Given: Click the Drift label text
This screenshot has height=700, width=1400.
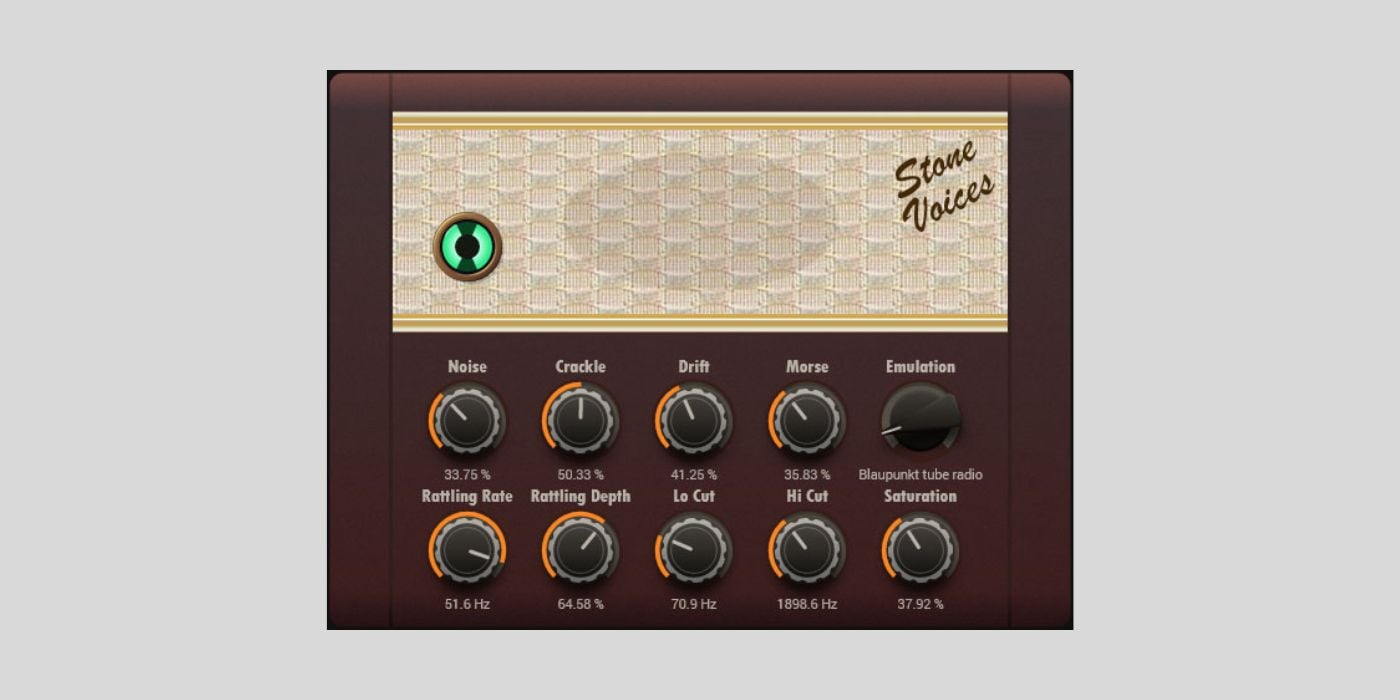Looking at the screenshot, I should 694,367.
